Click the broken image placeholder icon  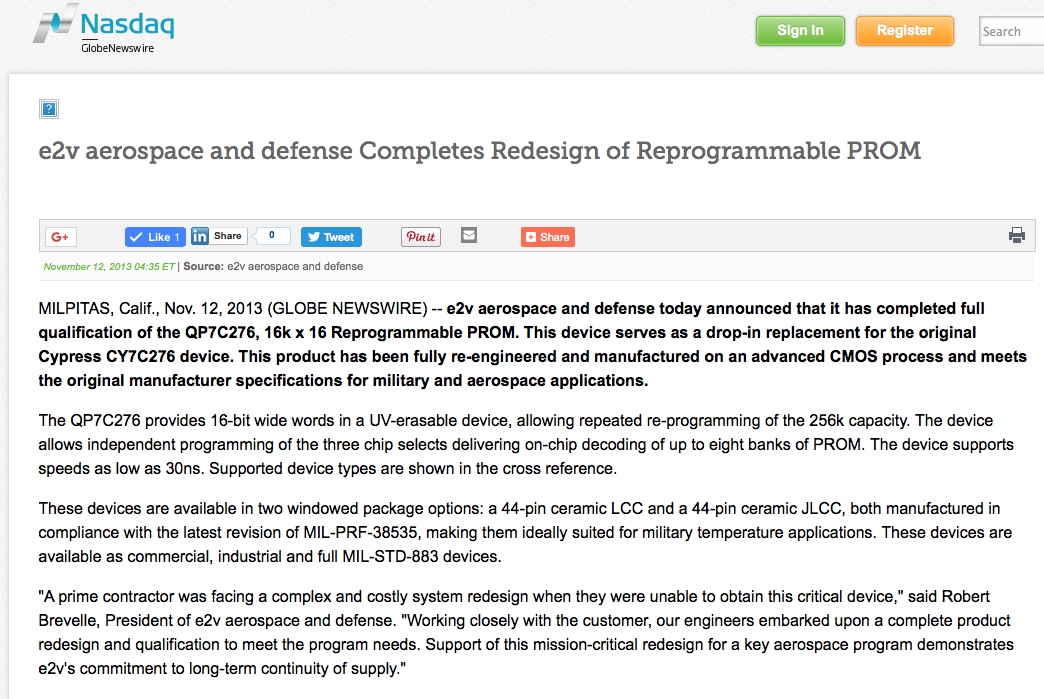(49, 109)
